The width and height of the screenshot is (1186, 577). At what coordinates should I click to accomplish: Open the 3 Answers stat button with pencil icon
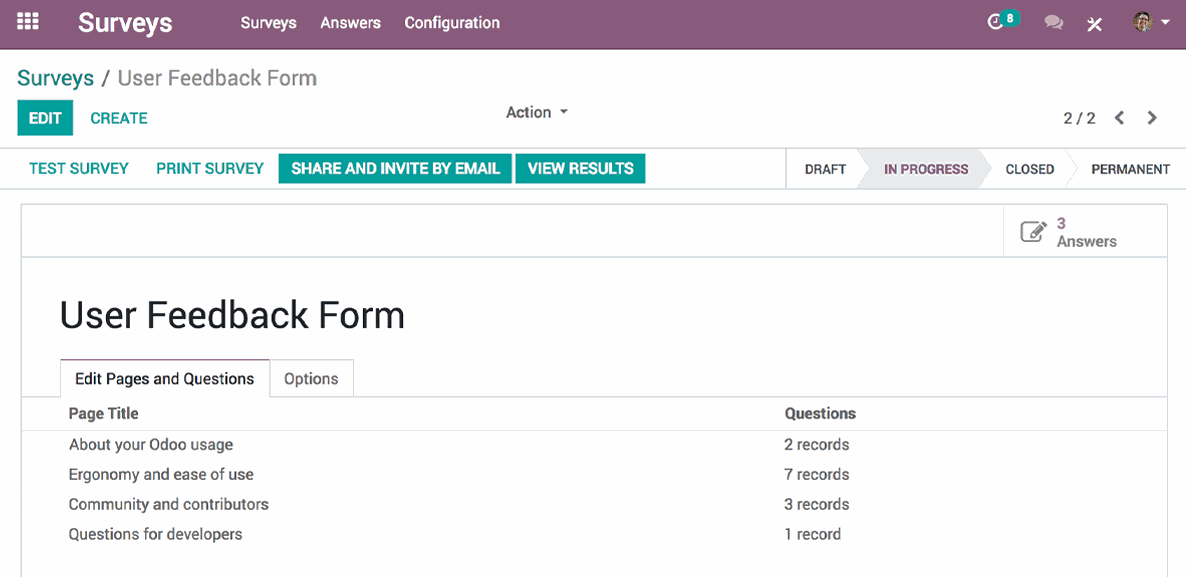tap(1085, 230)
